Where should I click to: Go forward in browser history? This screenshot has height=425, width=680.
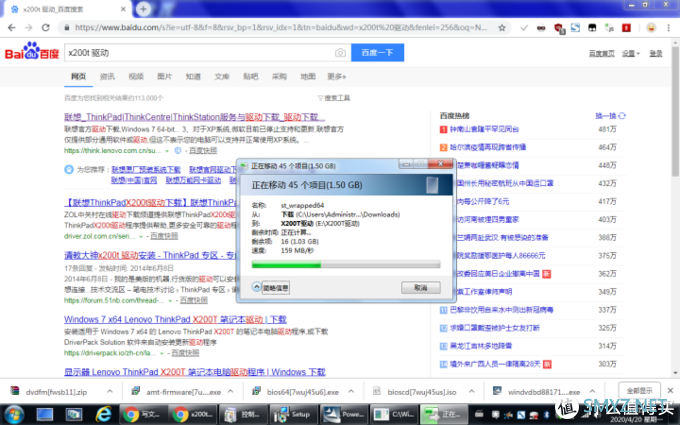coord(29,28)
